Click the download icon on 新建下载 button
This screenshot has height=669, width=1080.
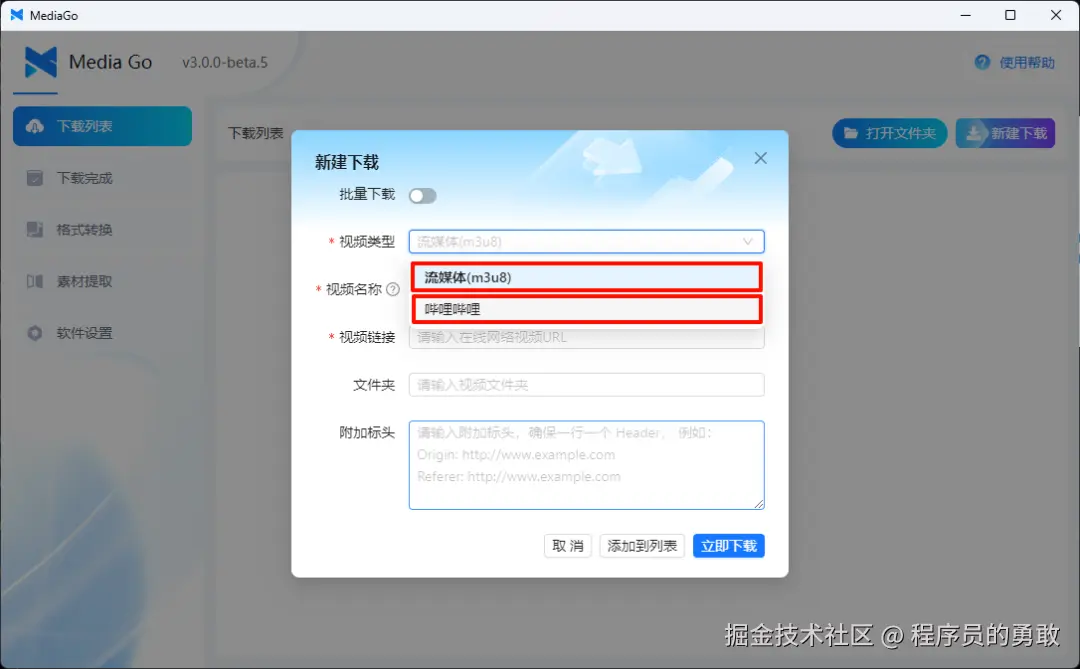click(974, 132)
